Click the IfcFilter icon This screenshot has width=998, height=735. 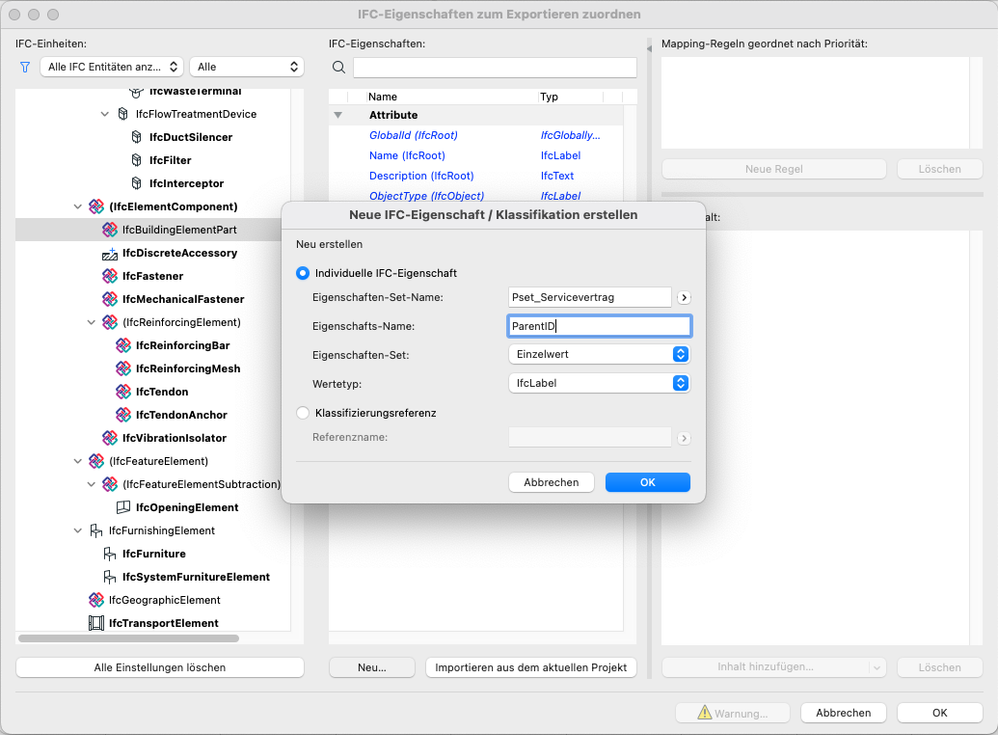tap(136, 160)
